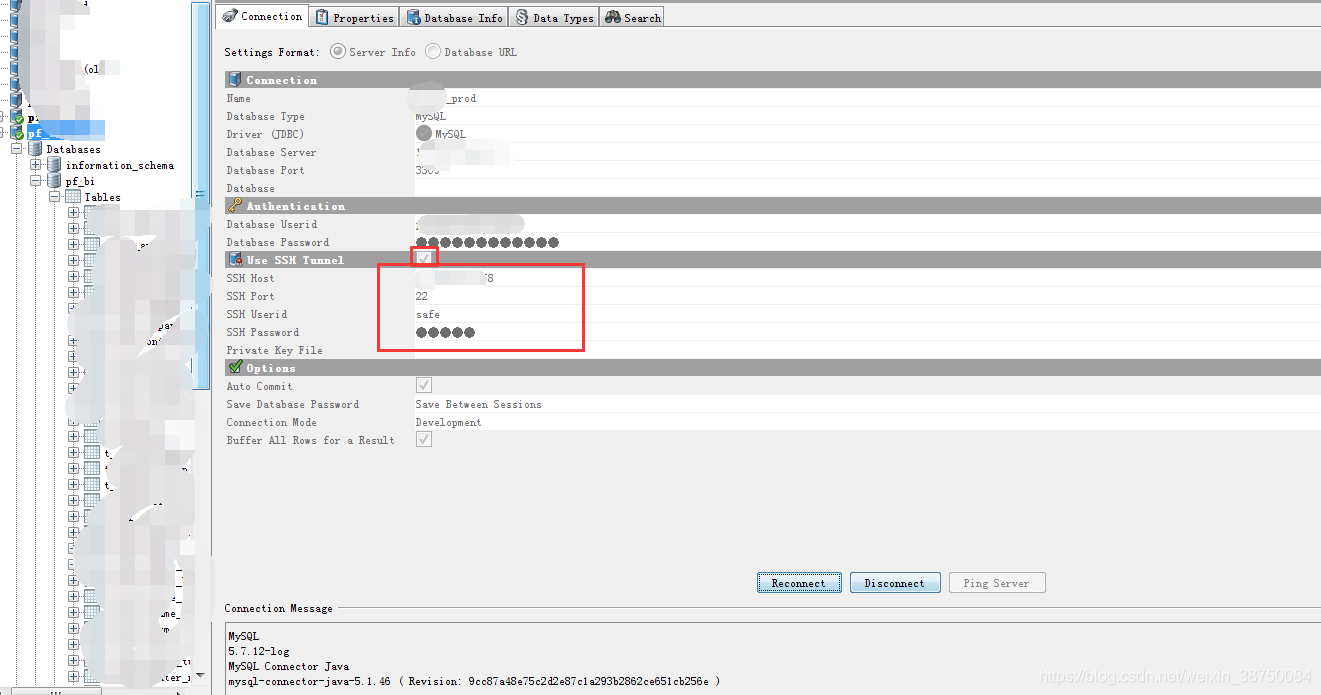The width and height of the screenshot is (1321, 695).
Task: Click the Ping Server button
Action: [996, 582]
